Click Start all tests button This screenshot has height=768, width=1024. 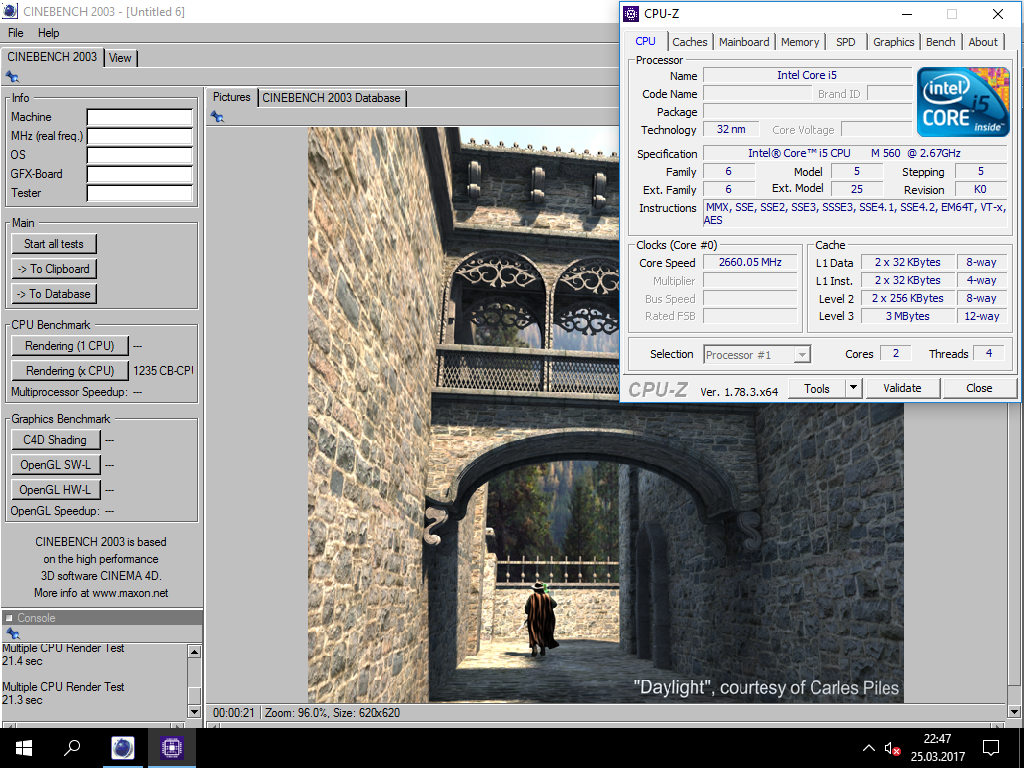(54, 244)
